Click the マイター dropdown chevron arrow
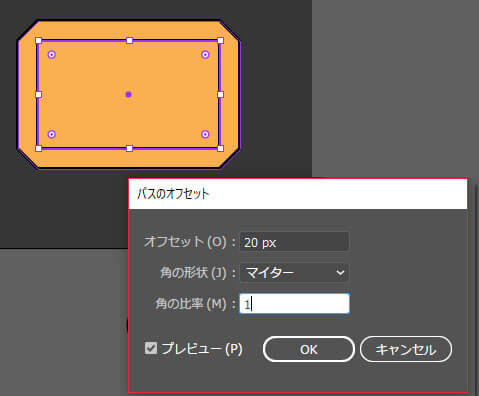Viewport: 479px width, 396px height. coord(340,273)
